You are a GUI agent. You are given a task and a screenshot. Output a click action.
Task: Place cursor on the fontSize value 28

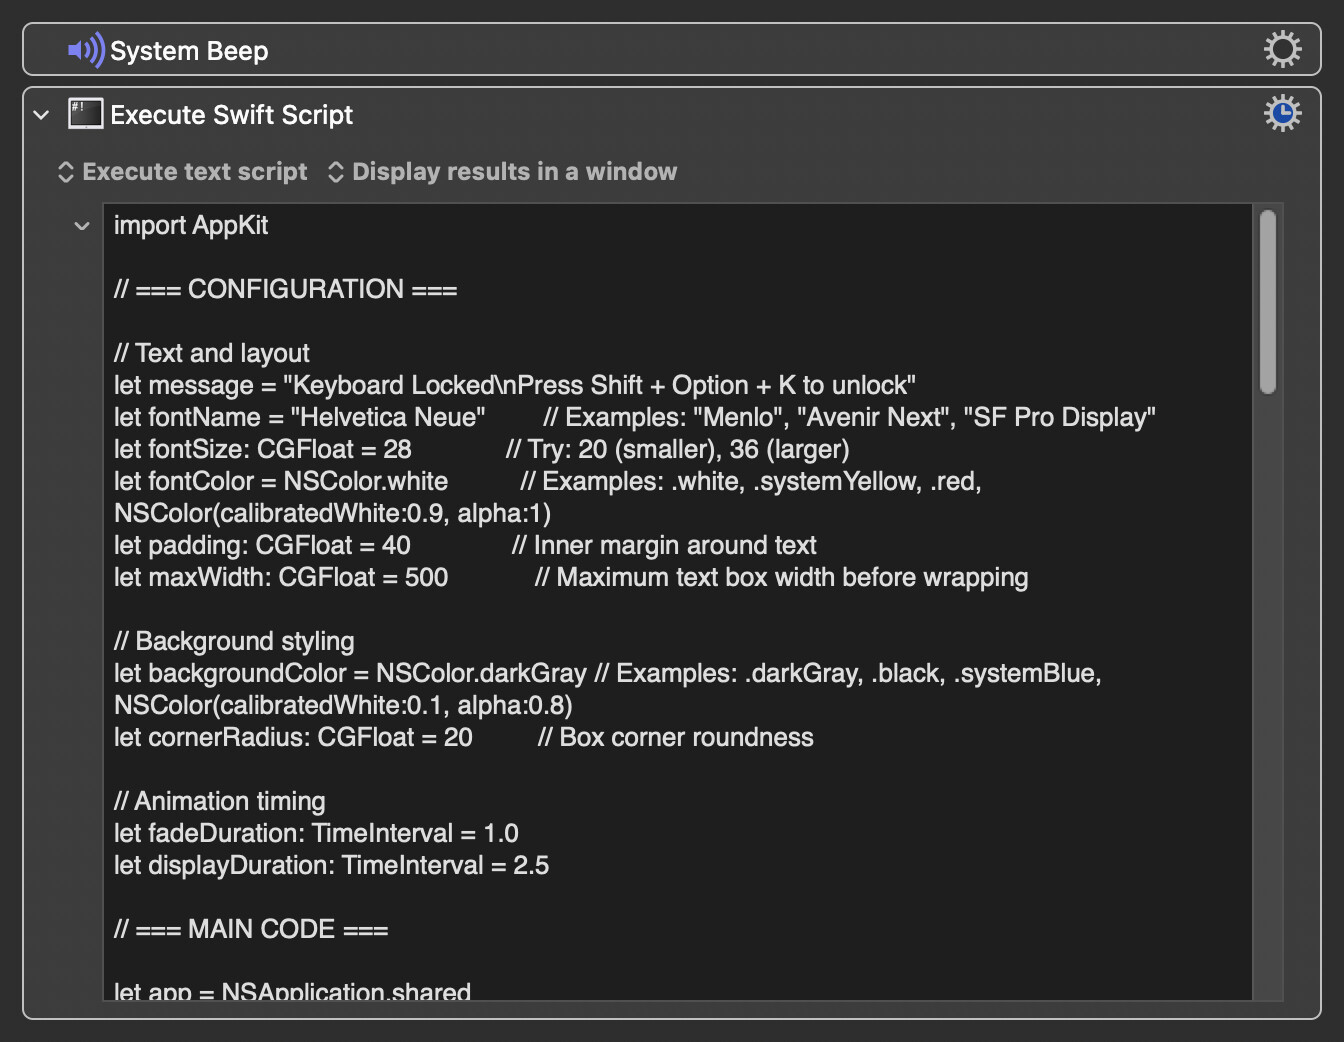[397, 450]
